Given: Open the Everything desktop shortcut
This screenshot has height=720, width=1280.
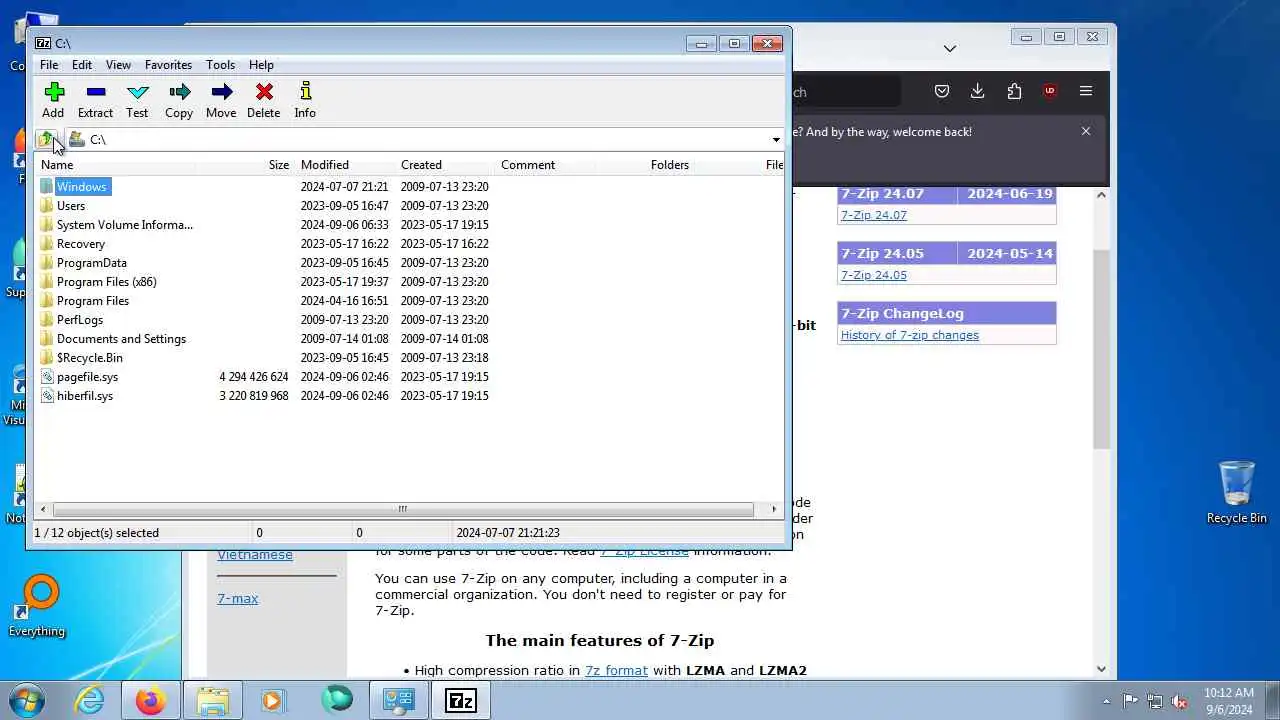Looking at the screenshot, I should (37, 606).
